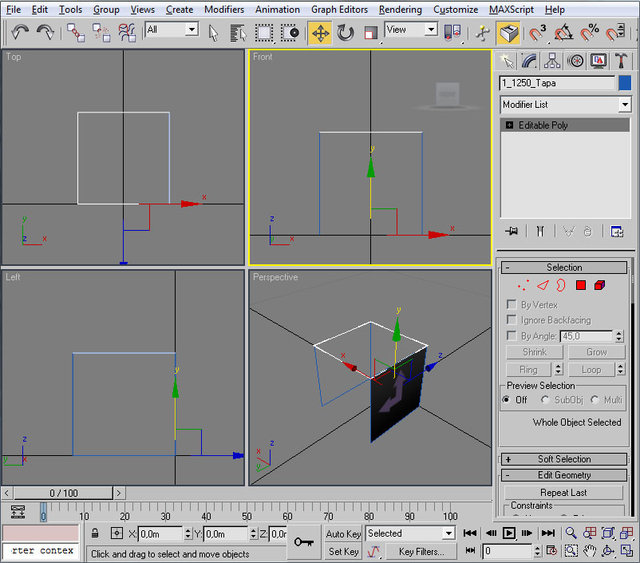Select the Move tool in the toolbar
This screenshot has width=640, height=563.
click(x=320, y=32)
